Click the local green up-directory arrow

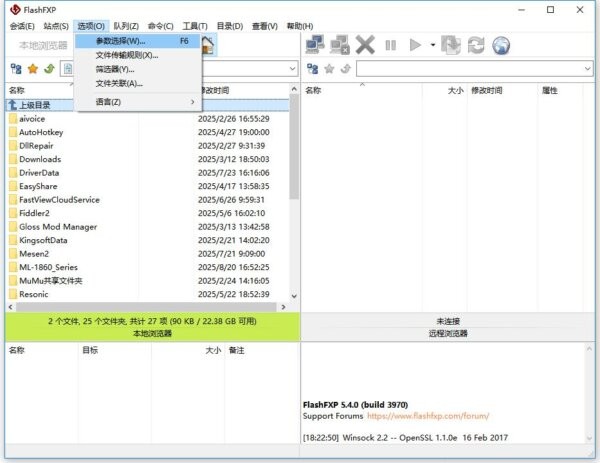(49, 69)
